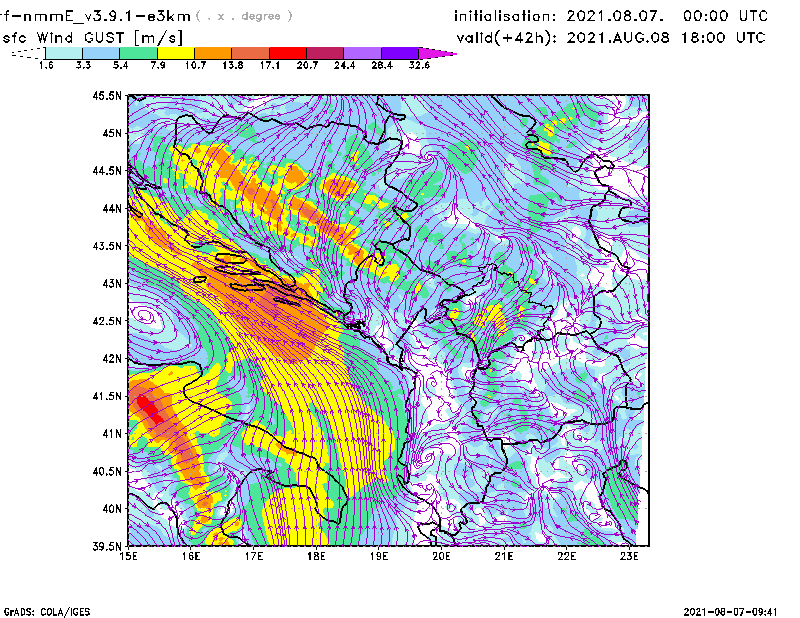800x618 pixels.
Task: Click the 43.5N latitude axis label
Action: tap(107, 246)
